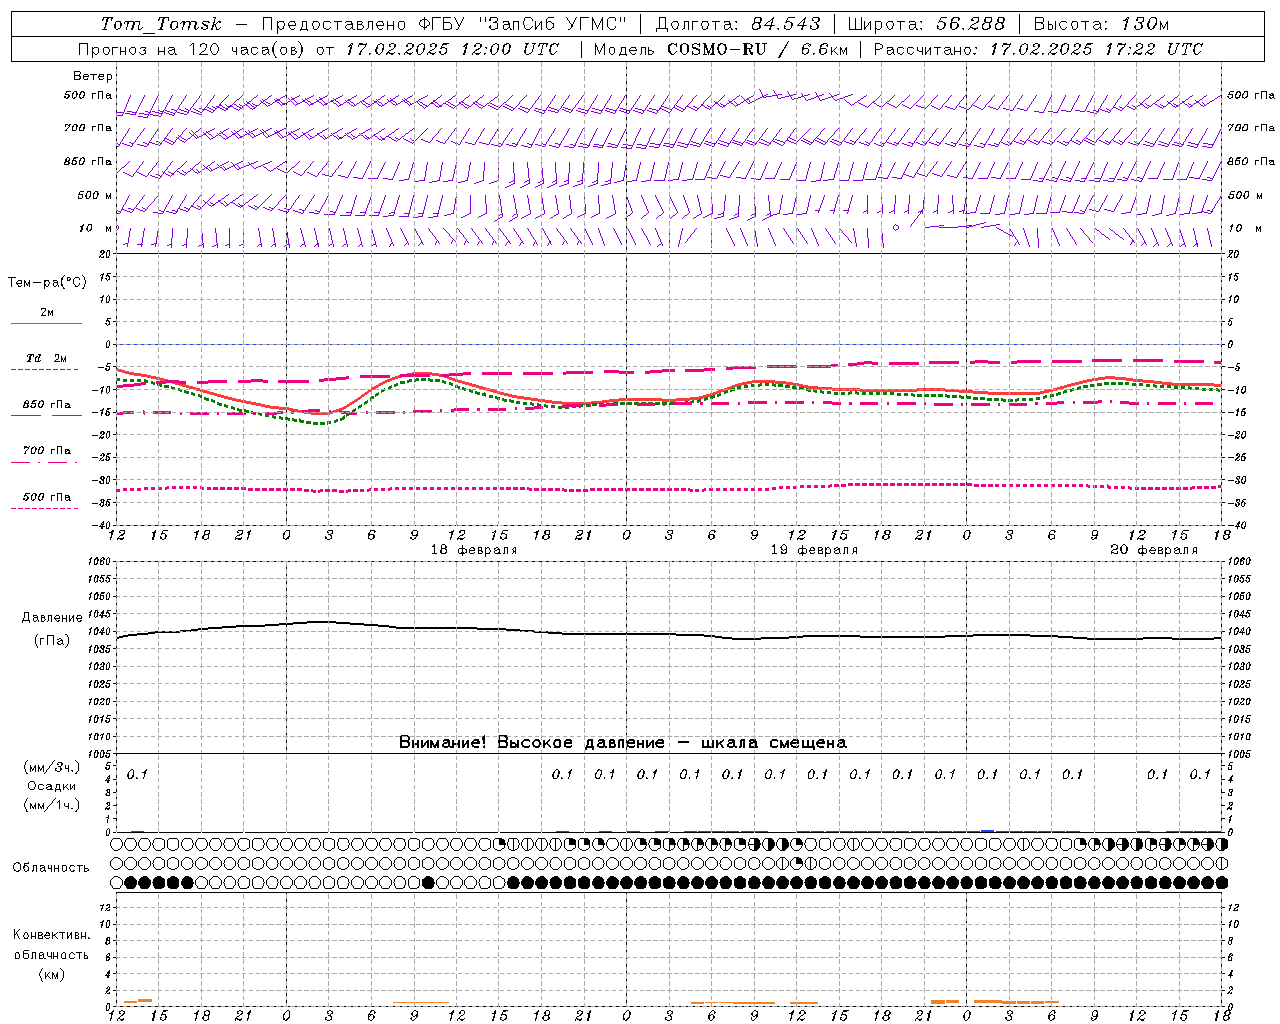Select the Облачность panel label
This screenshot has width=1280, height=1024.
pos(51,868)
